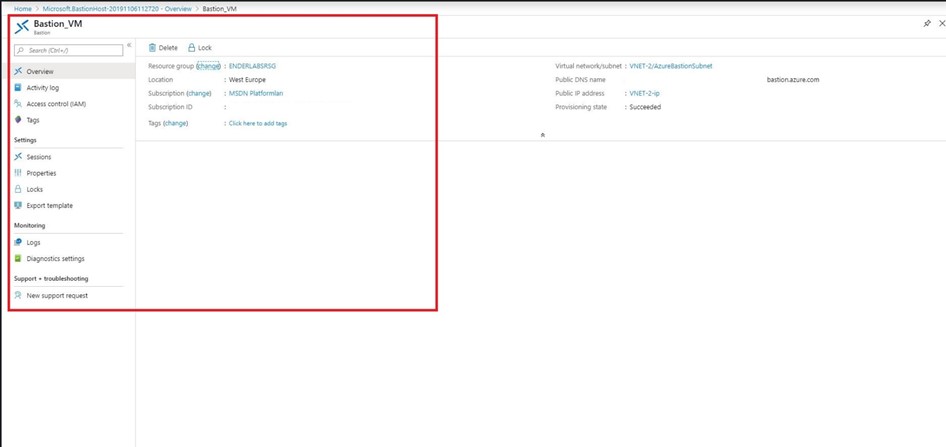Open the Microsoft.BastionHost Overview breadcrumb
Screen dimensions: 946x447
point(117,9)
